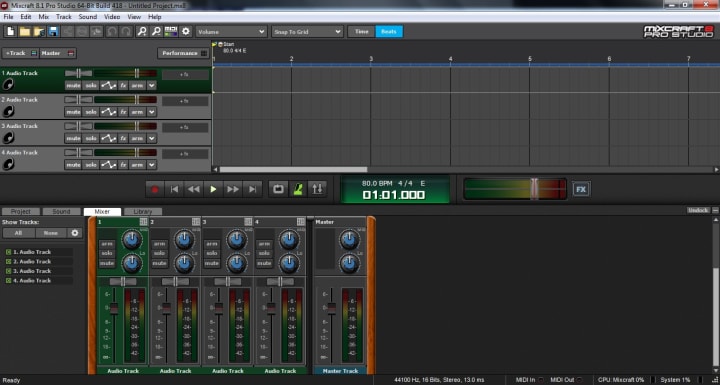Toggle automation on track 2 Audio Track
Image resolution: width=720 pixels, height=385 pixels.
[x=108, y=112]
